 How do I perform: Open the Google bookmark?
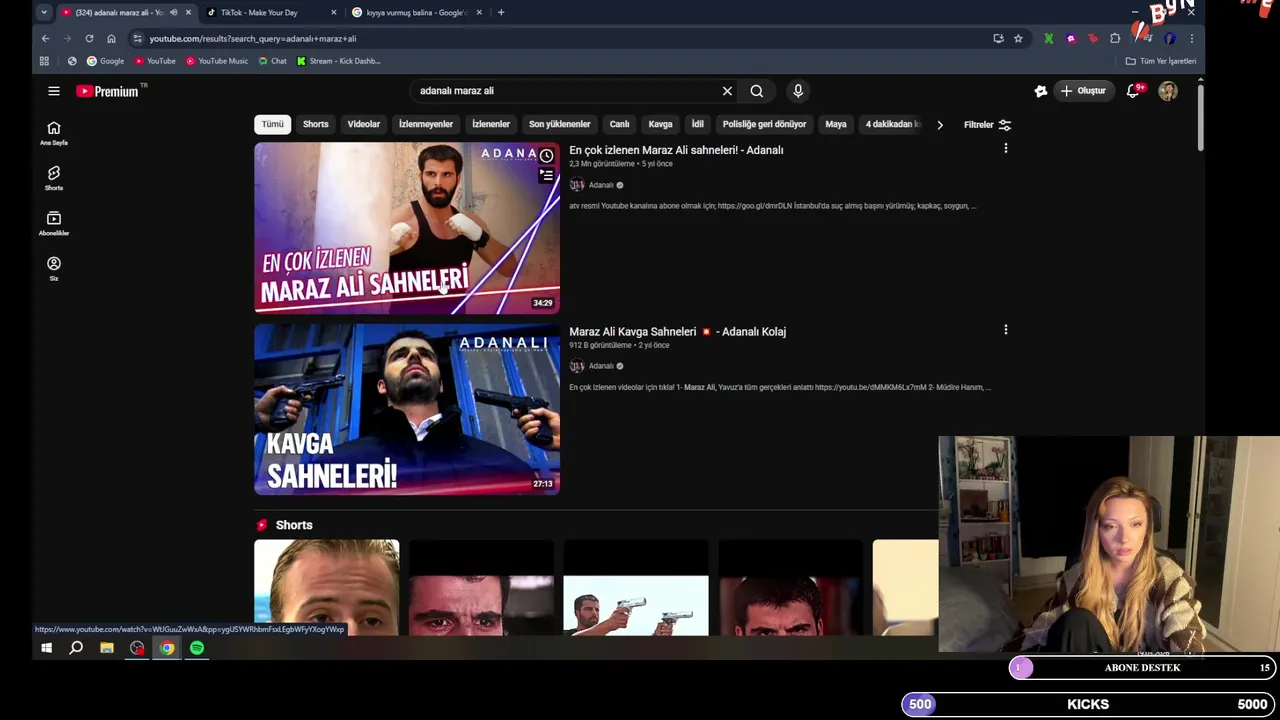(105, 61)
